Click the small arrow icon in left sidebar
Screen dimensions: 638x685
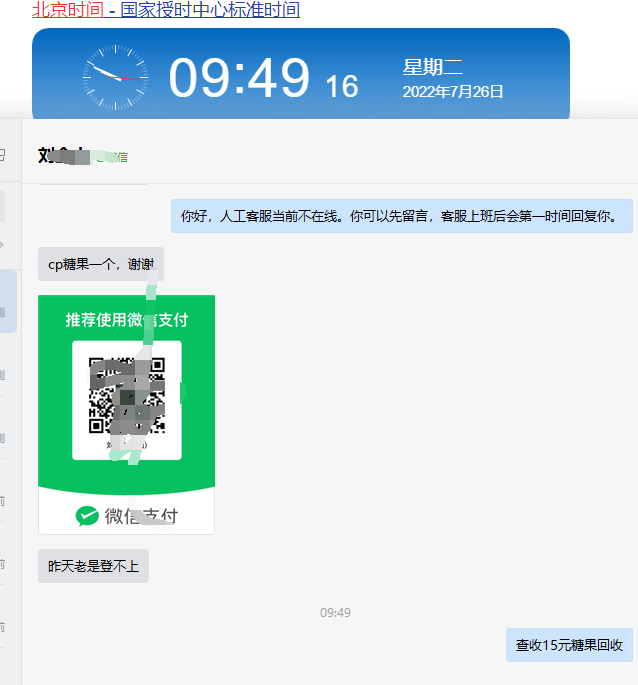[x=2, y=245]
